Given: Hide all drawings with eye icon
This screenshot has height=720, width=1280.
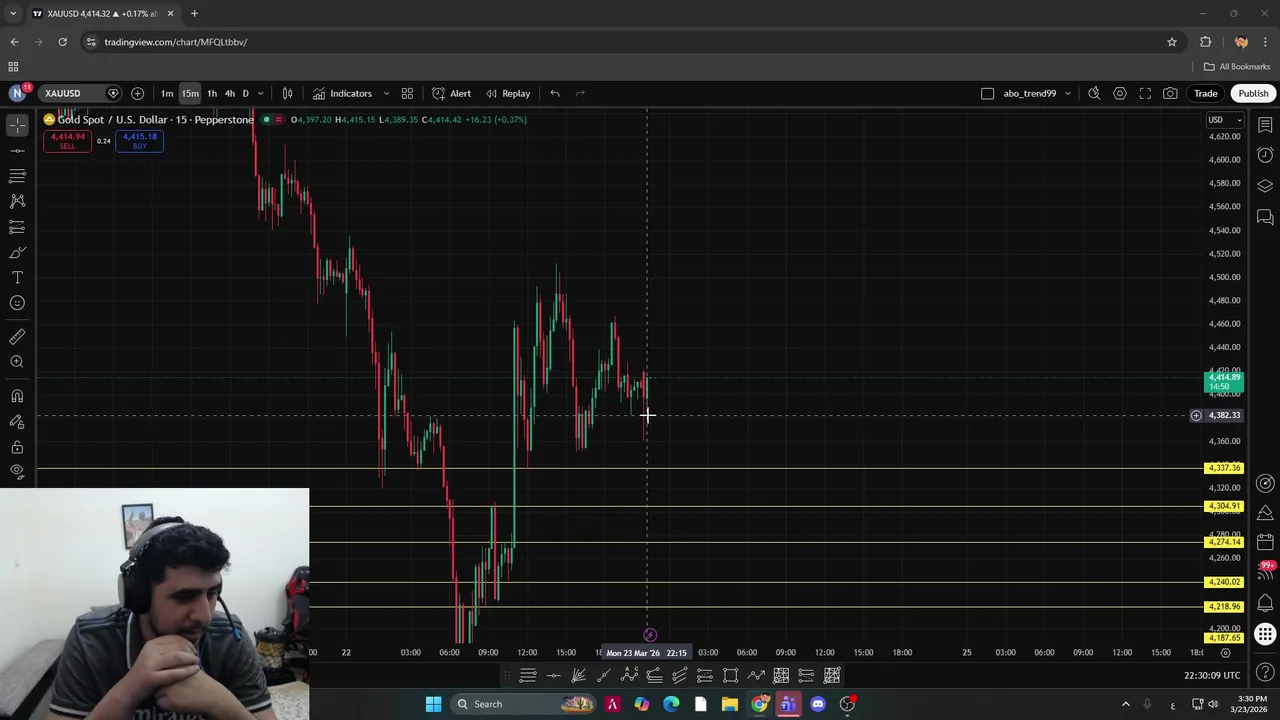Looking at the screenshot, I should coord(17,471).
